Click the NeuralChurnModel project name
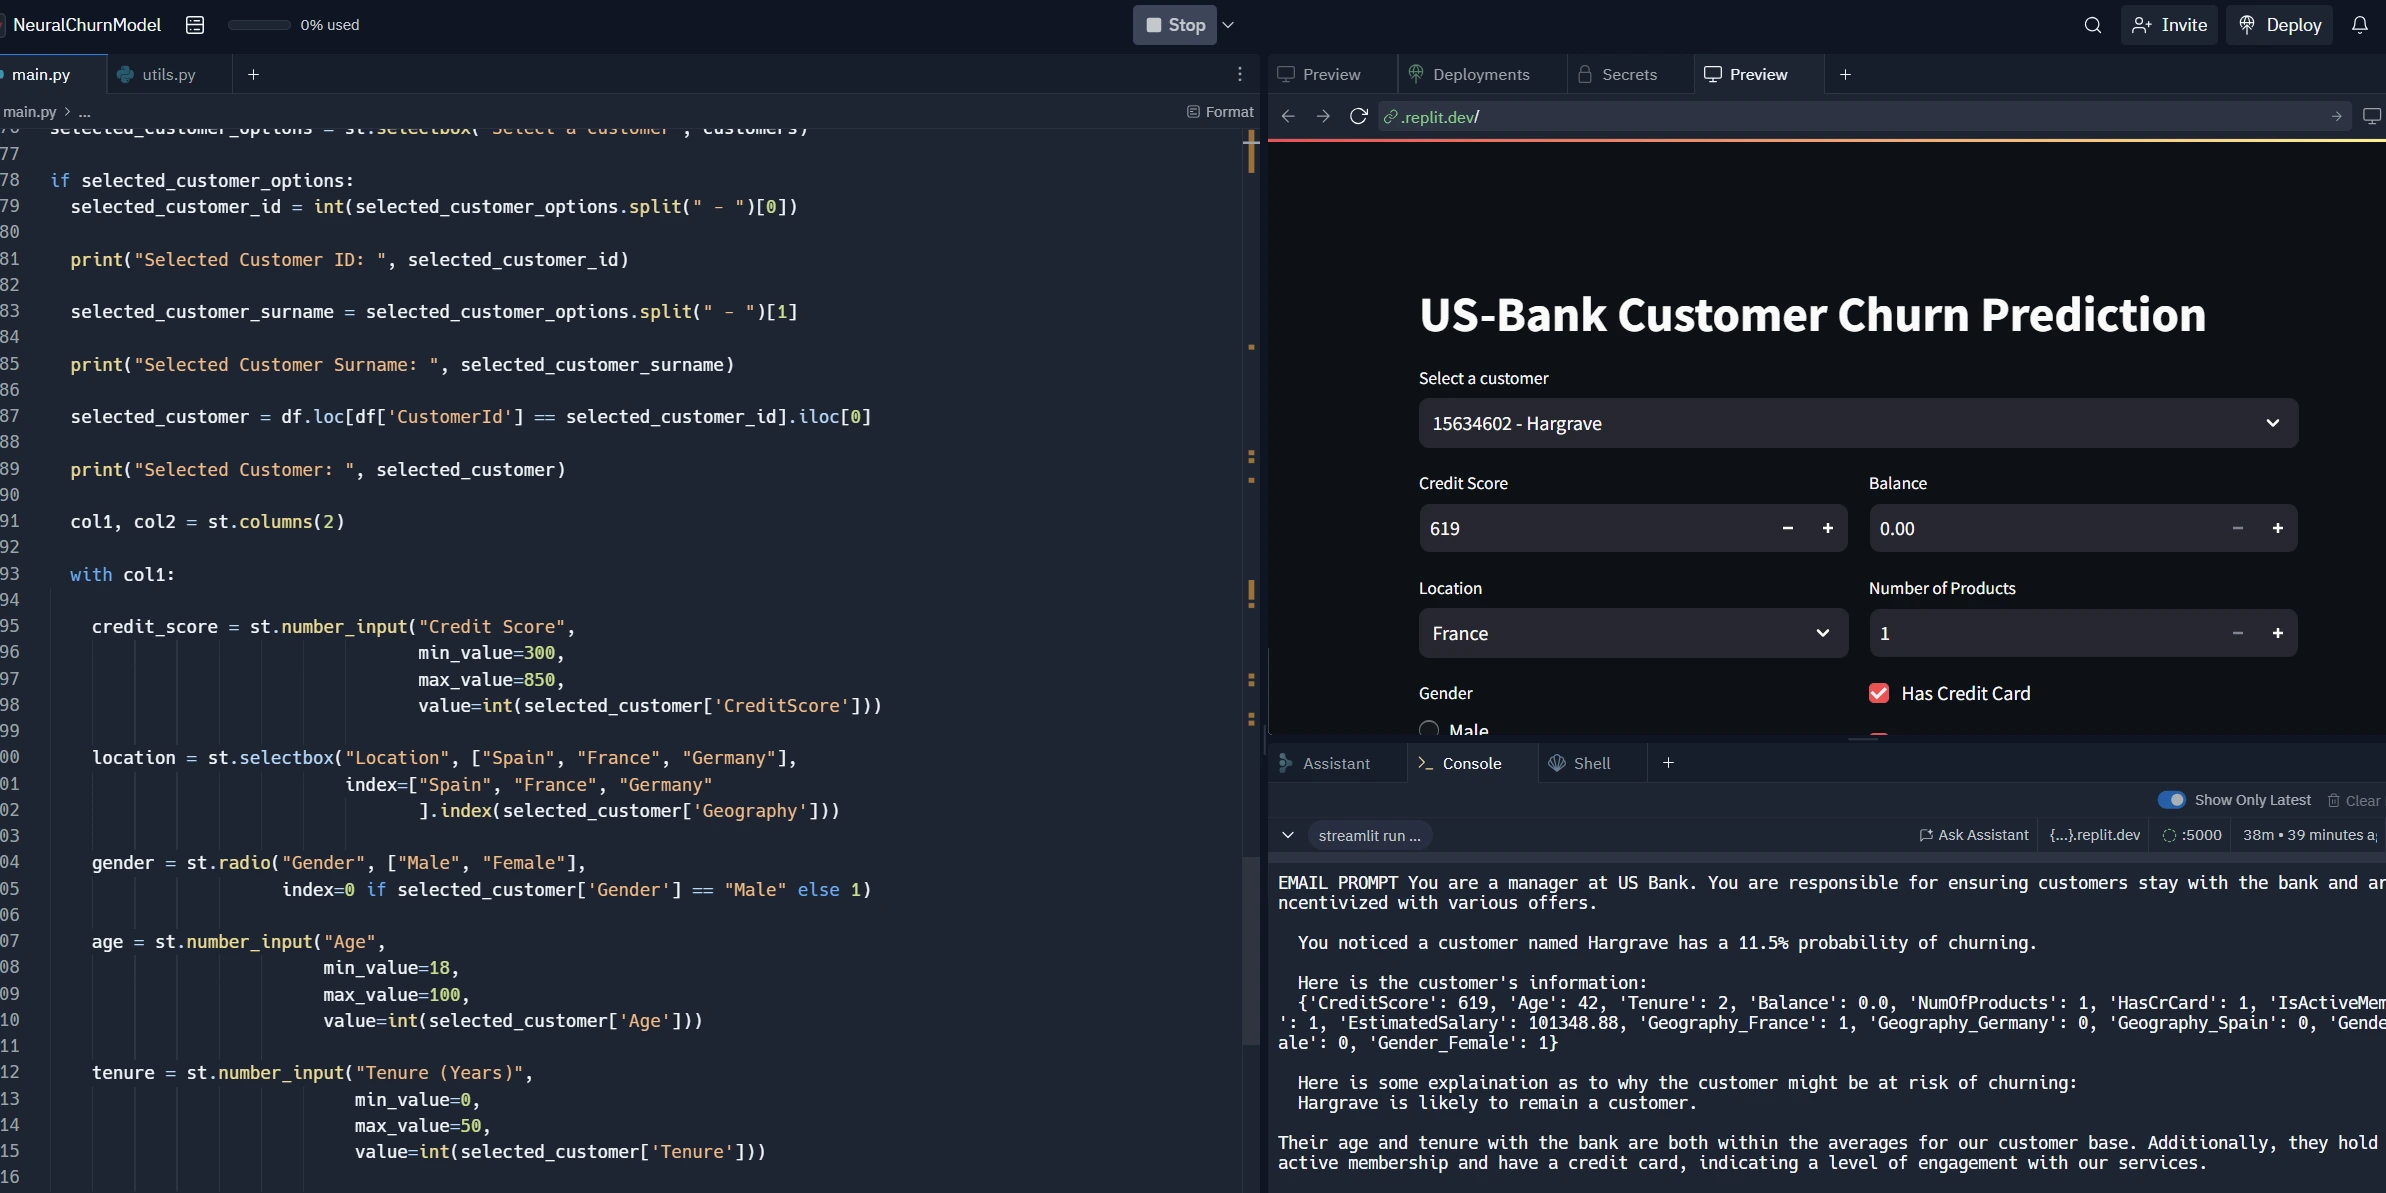The height and width of the screenshot is (1193, 2386). click(x=87, y=25)
